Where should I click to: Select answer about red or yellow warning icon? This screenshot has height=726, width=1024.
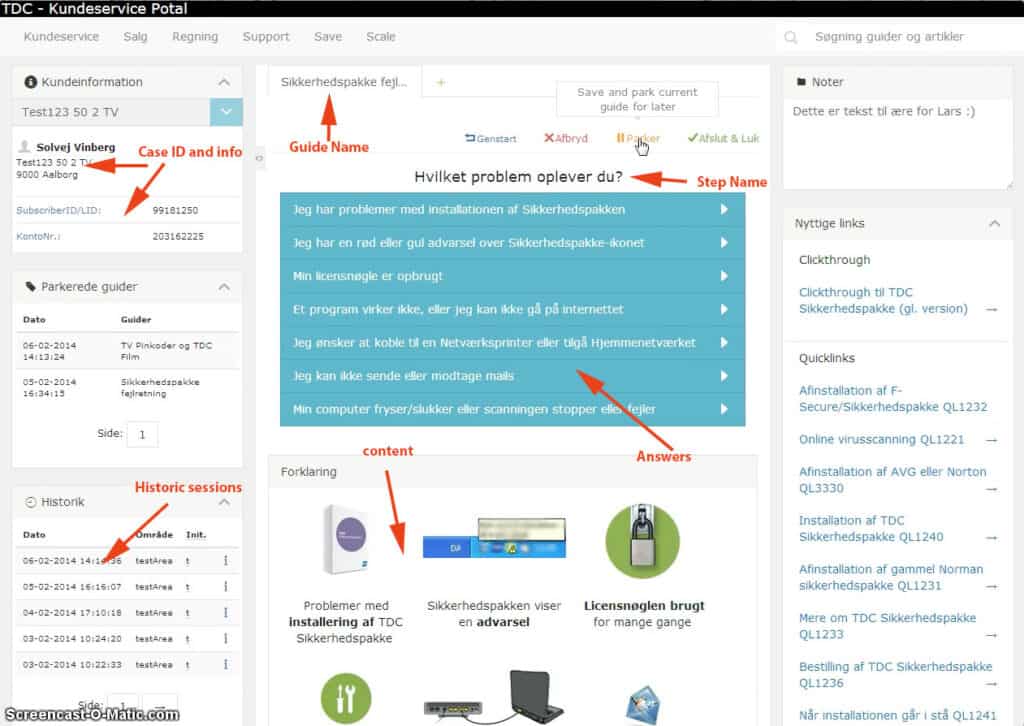point(513,243)
